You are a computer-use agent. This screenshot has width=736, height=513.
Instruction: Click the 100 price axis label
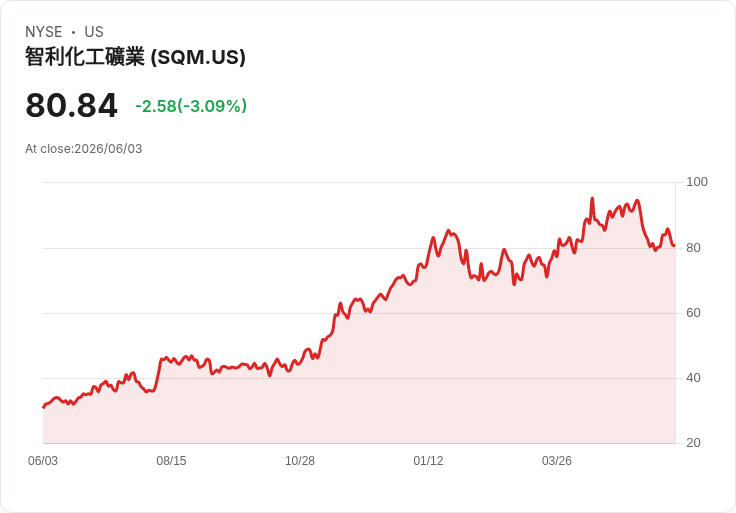(x=697, y=182)
